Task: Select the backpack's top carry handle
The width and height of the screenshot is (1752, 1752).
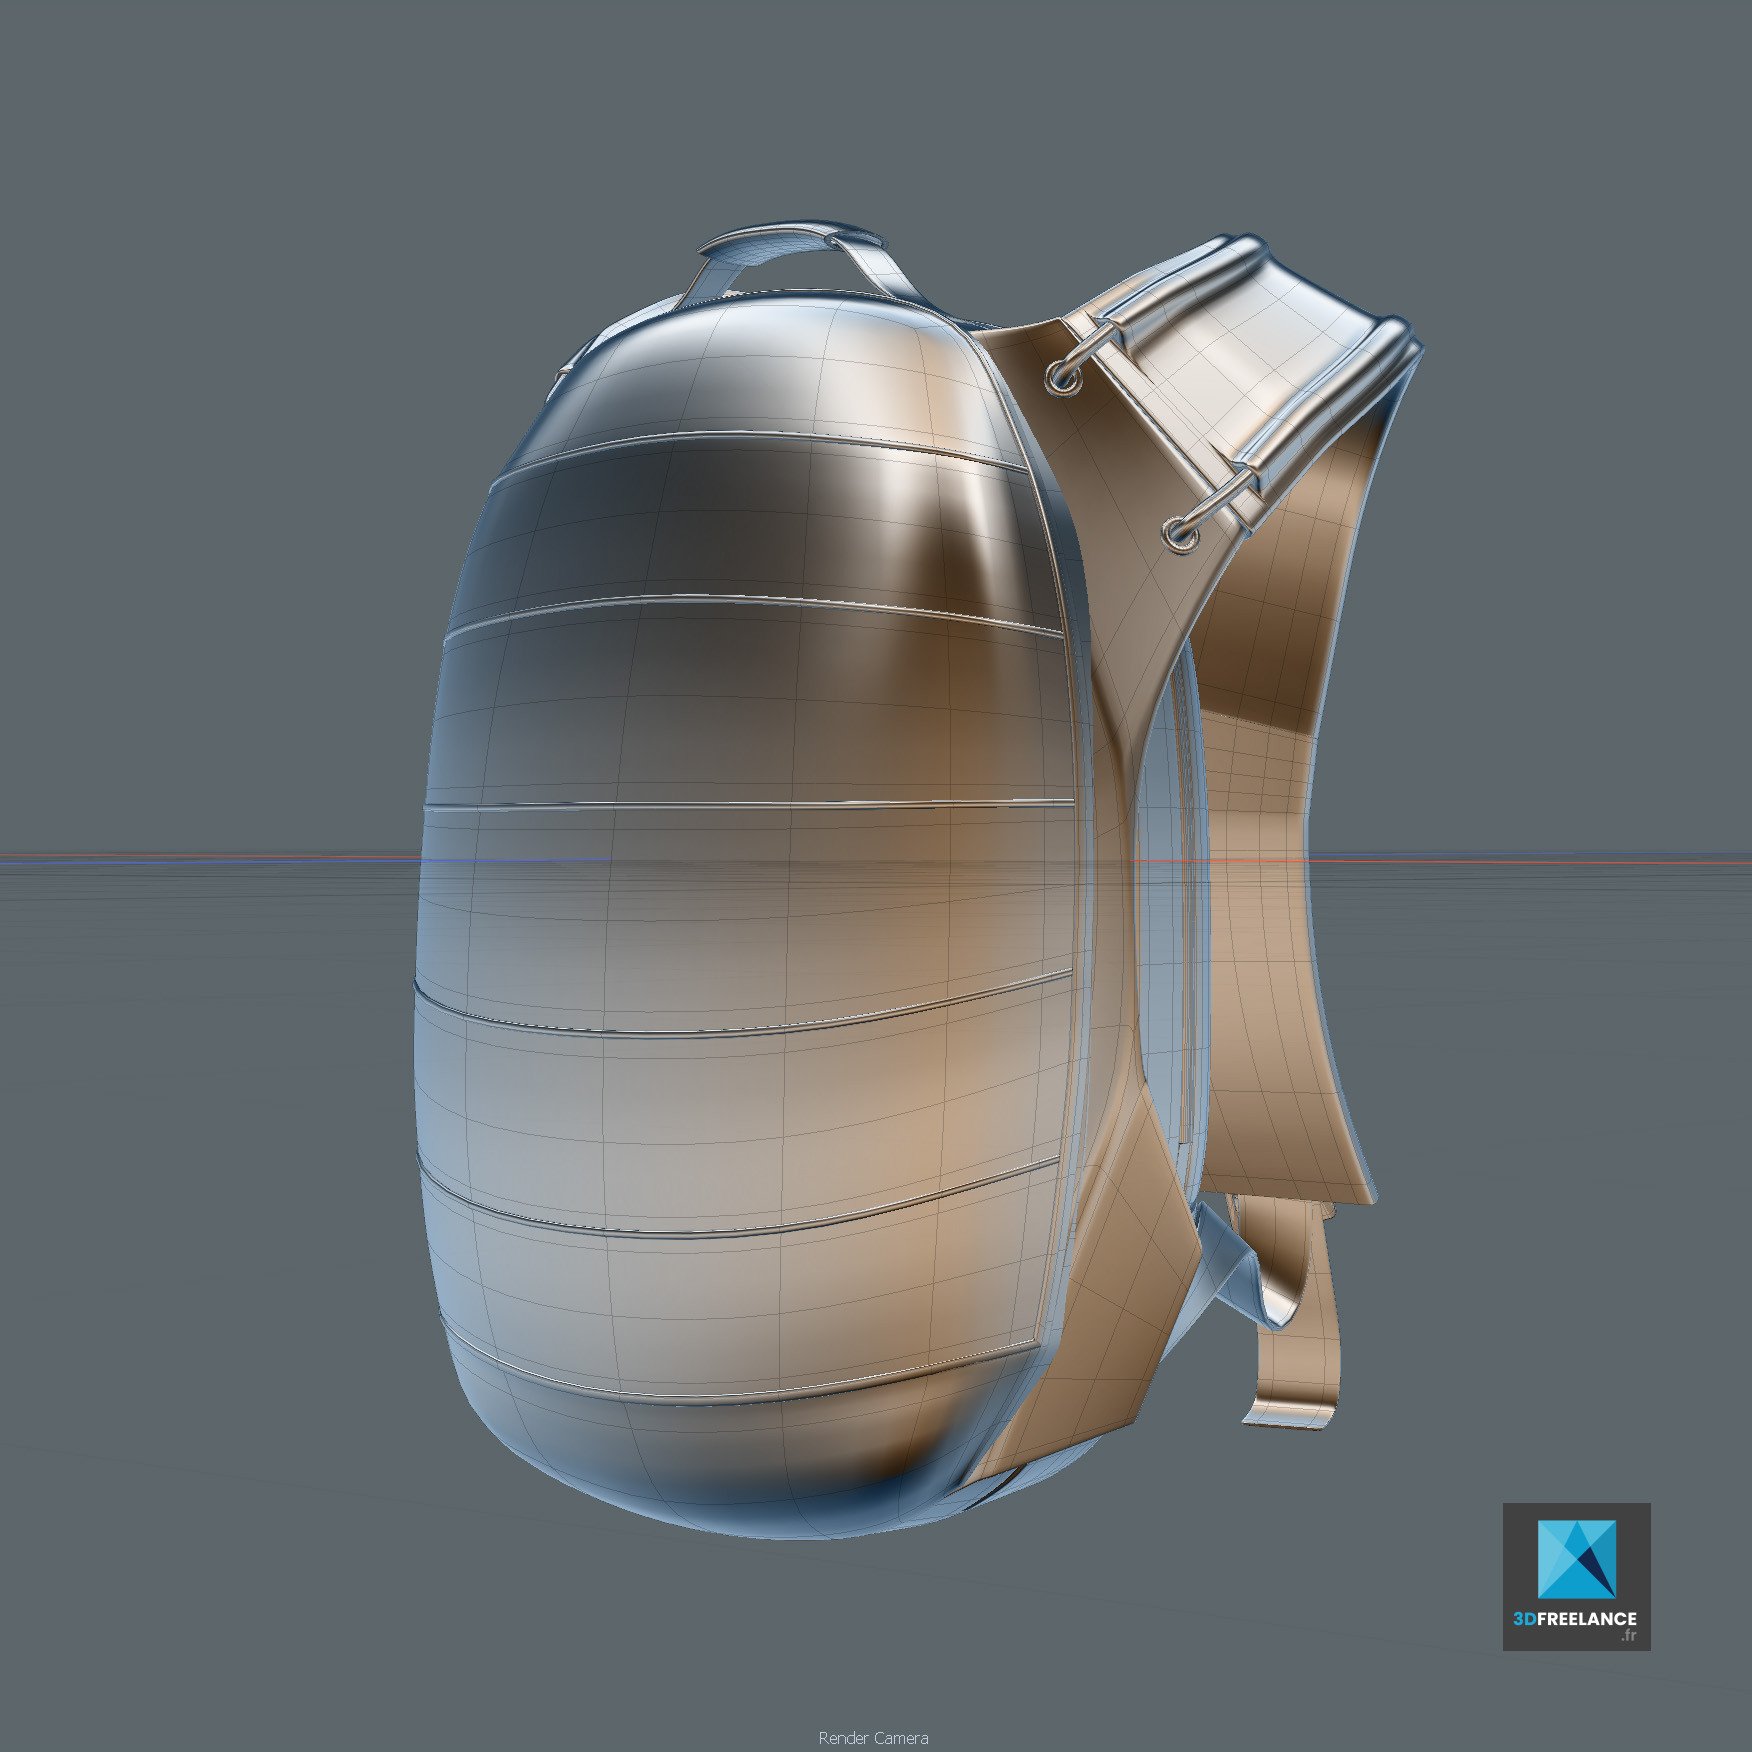Action: [x=790, y=240]
